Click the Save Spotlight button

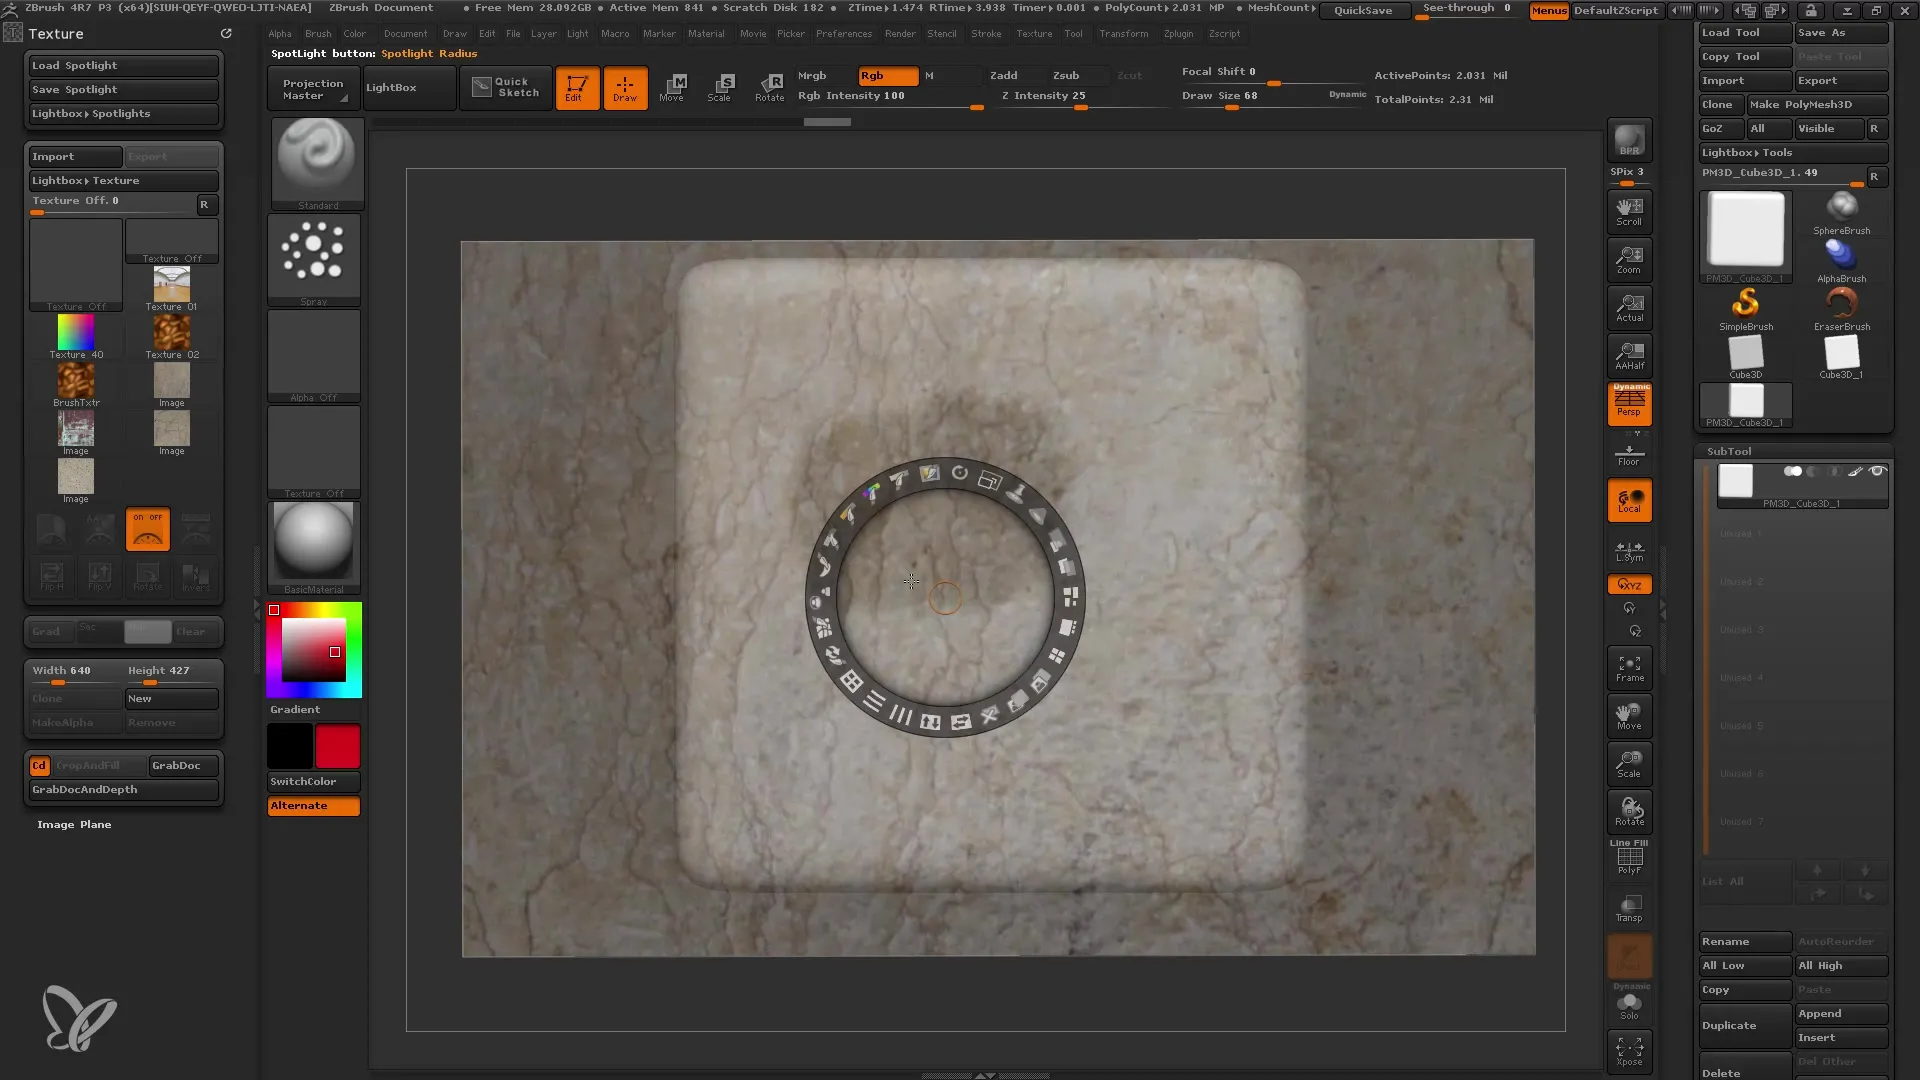(124, 90)
